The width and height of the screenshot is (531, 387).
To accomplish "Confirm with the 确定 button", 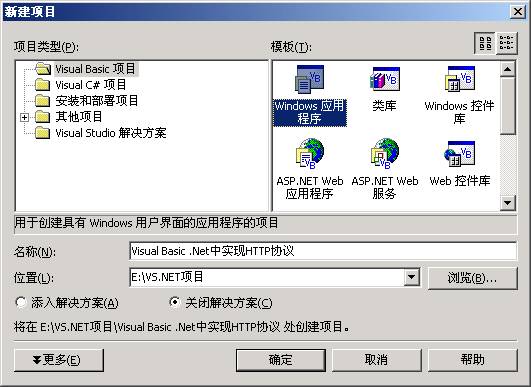I will [x=281, y=360].
